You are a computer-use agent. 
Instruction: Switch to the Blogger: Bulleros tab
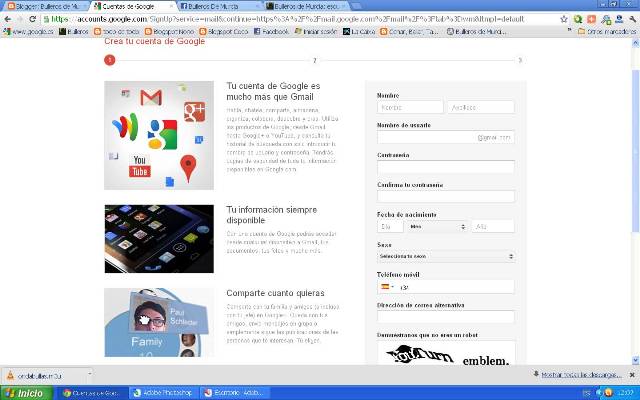46,6
